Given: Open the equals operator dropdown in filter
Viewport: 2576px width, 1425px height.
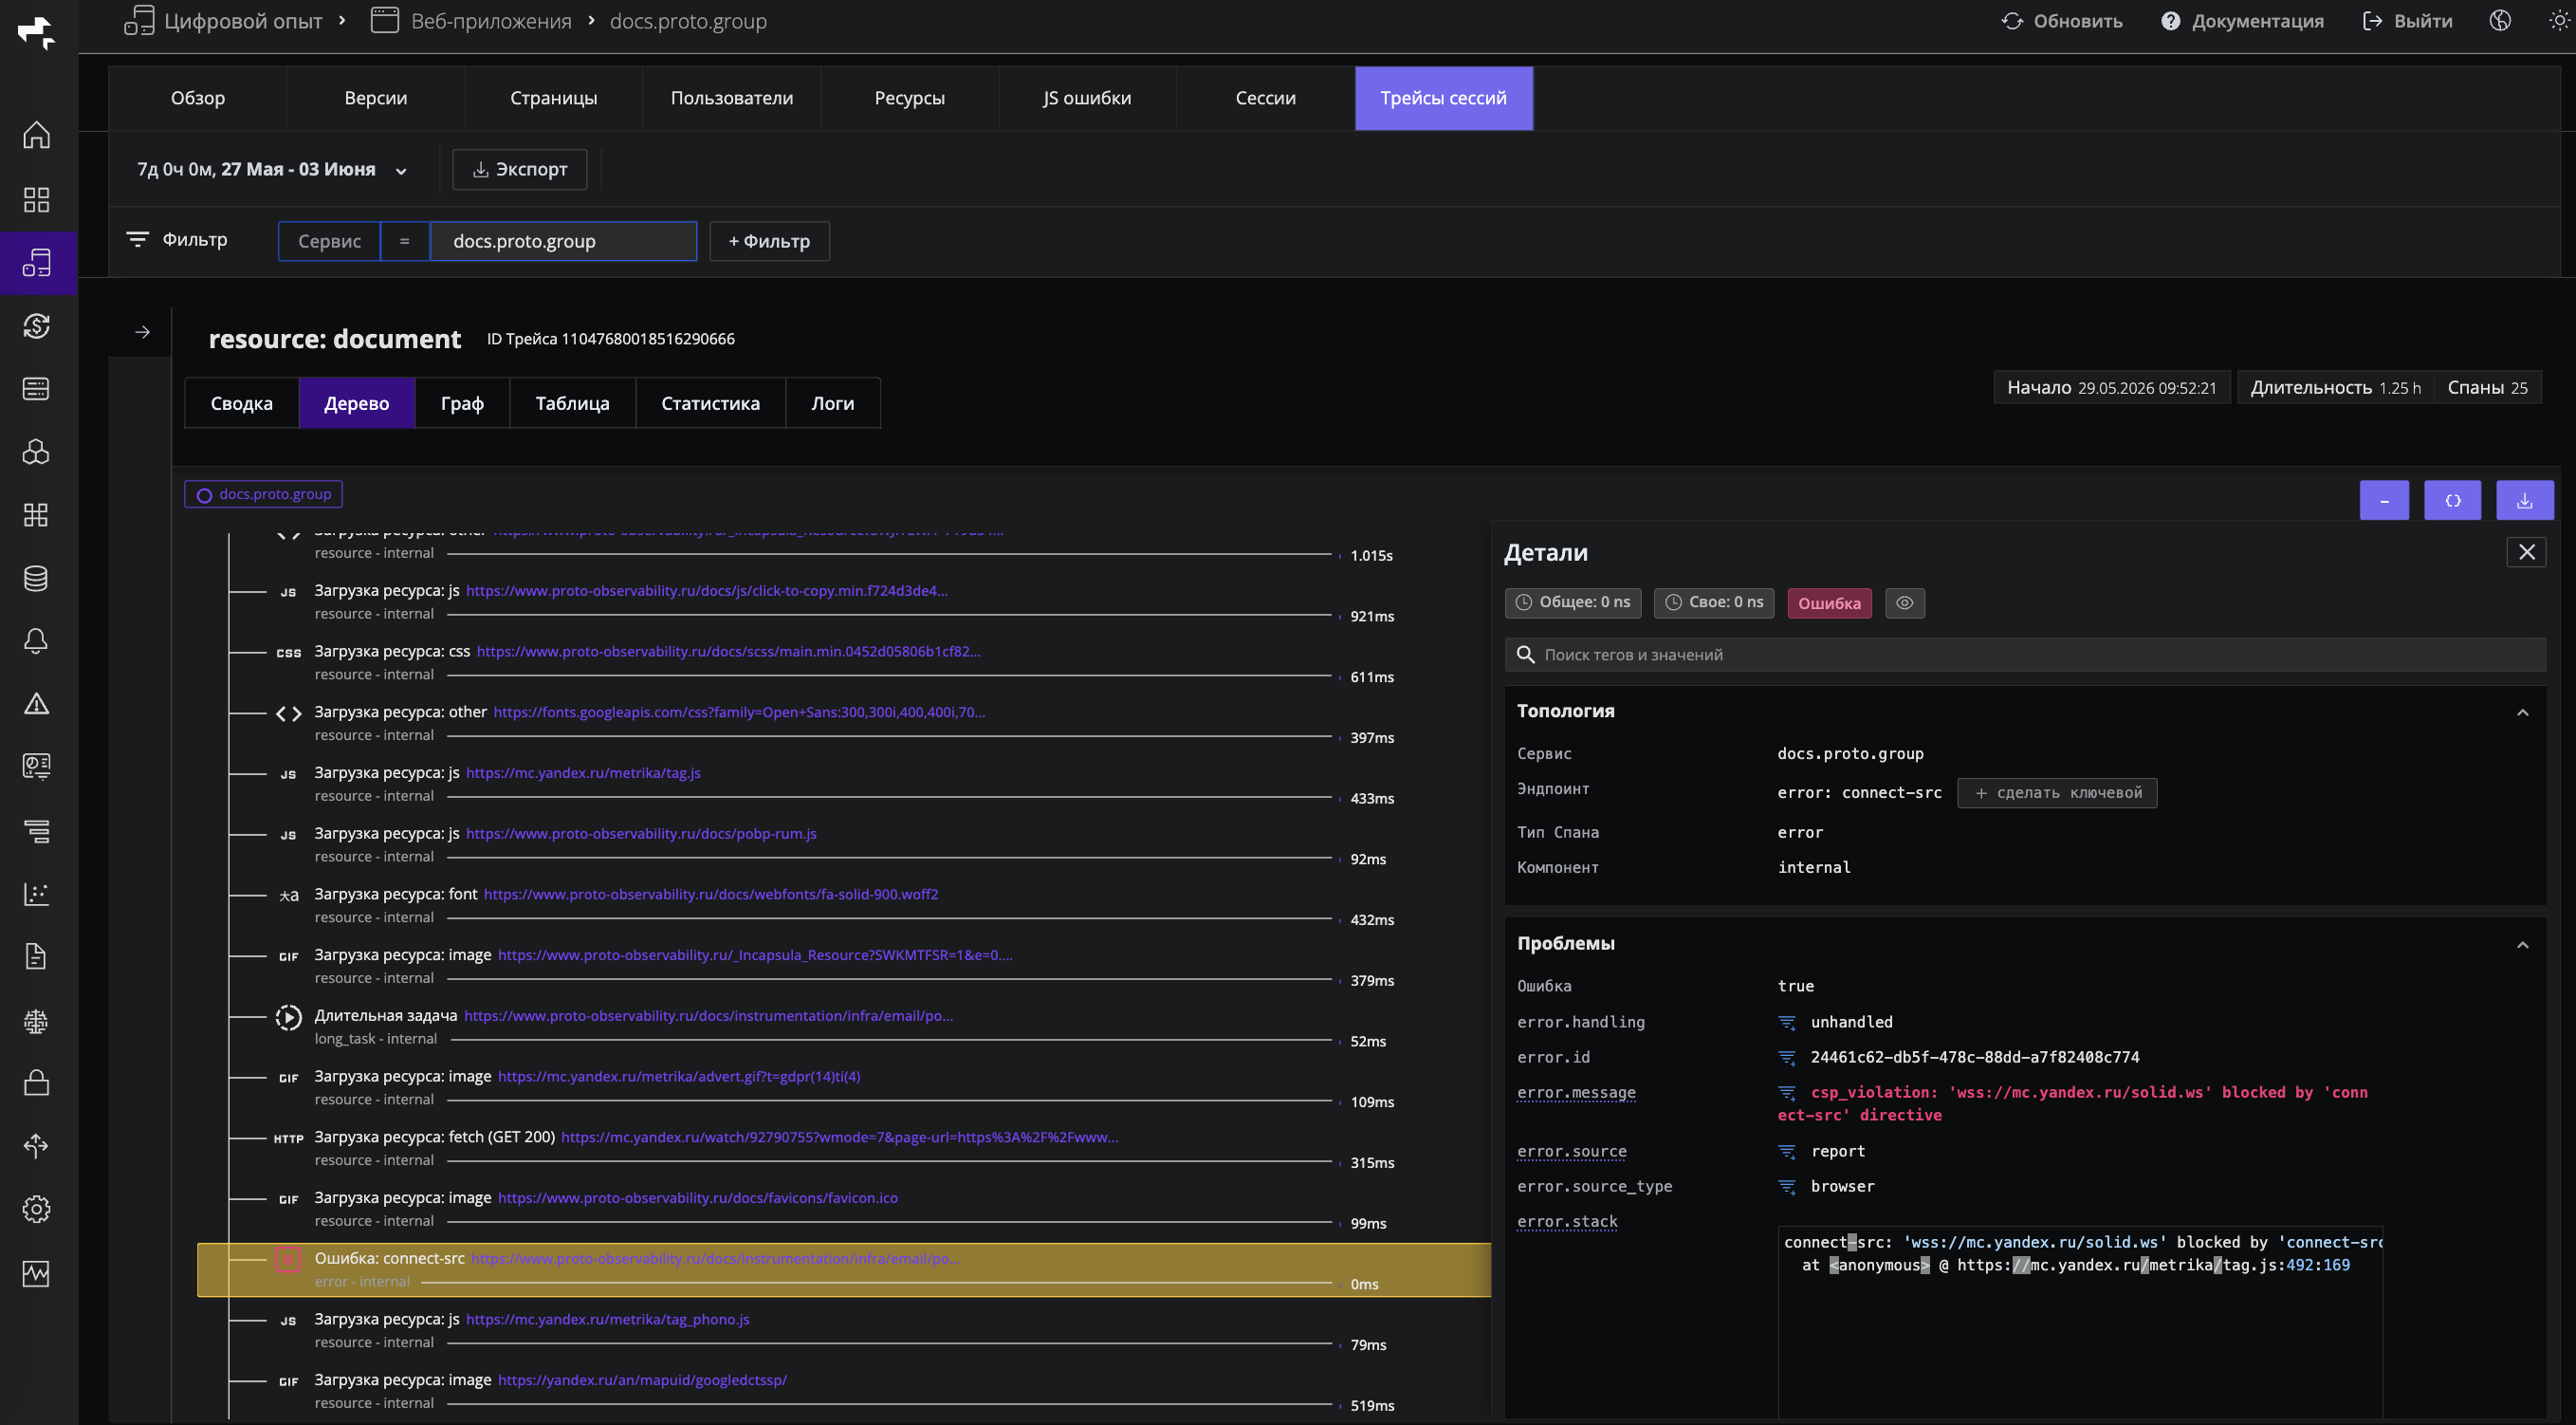Looking at the screenshot, I should click(404, 241).
